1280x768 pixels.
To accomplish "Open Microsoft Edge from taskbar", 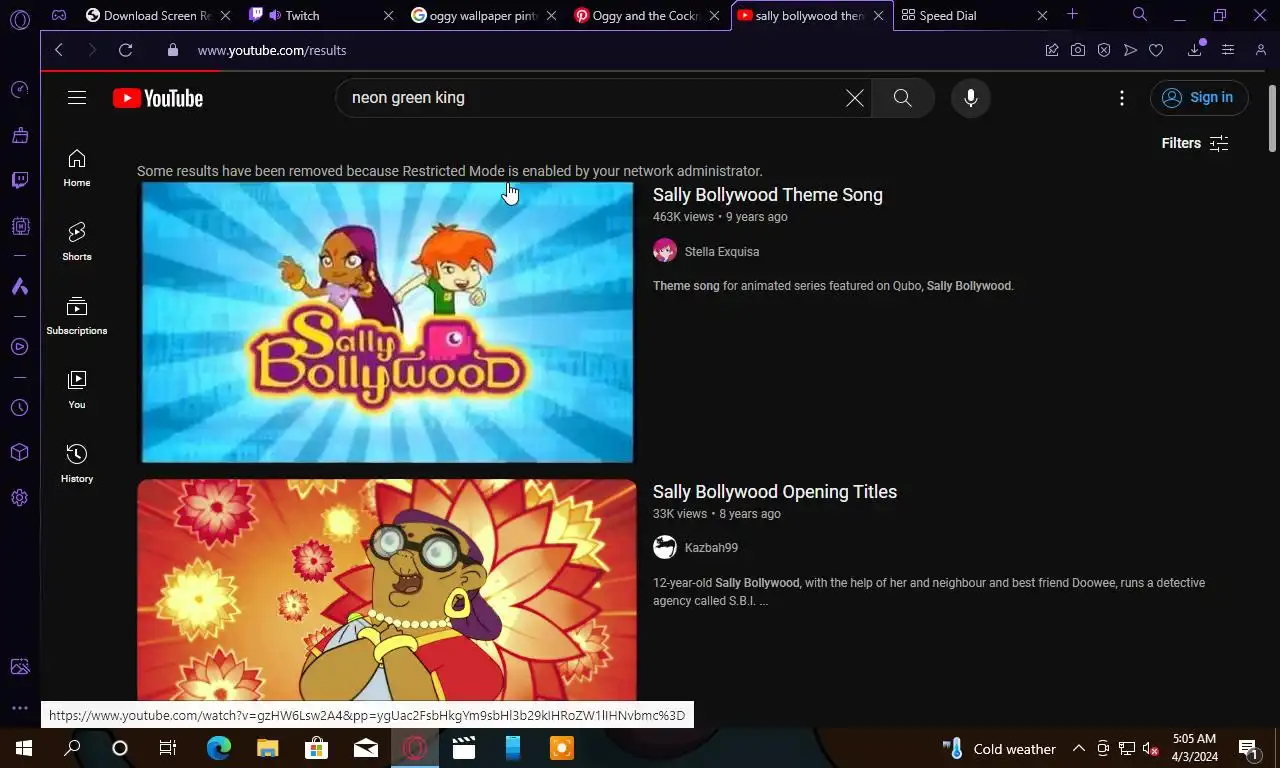I will click(218, 748).
